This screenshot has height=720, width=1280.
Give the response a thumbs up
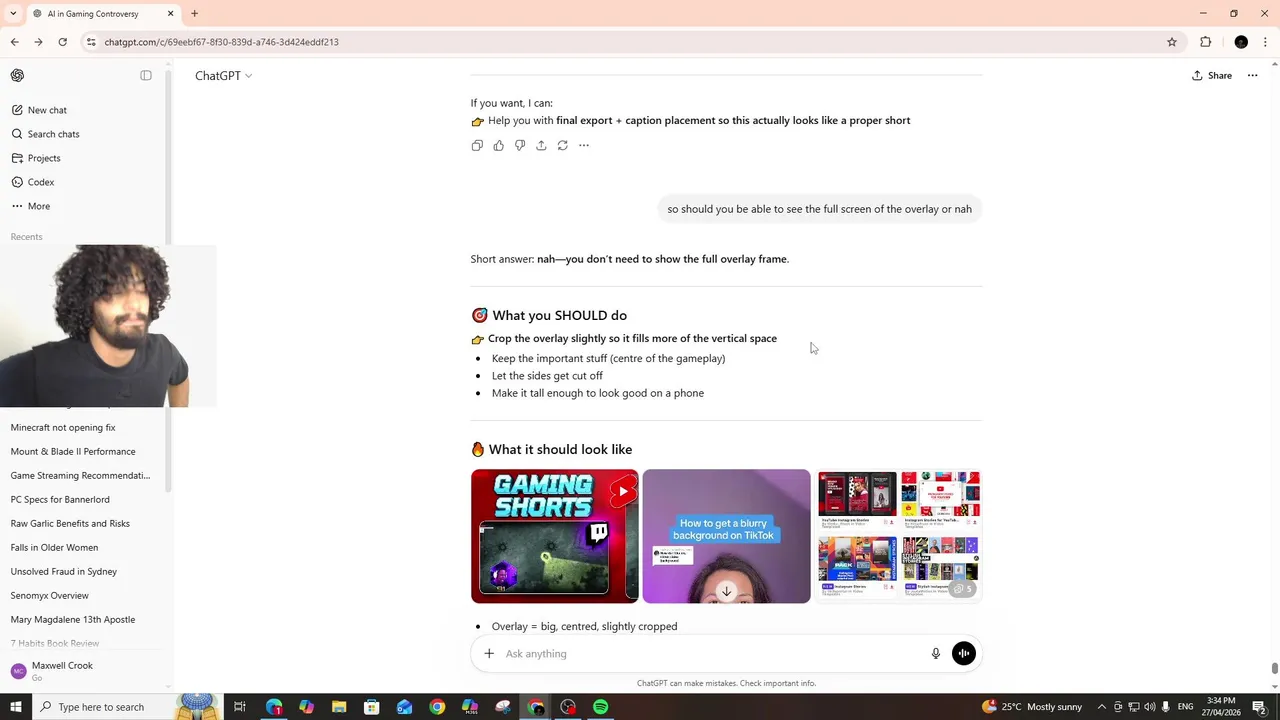[x=499, y=146]
